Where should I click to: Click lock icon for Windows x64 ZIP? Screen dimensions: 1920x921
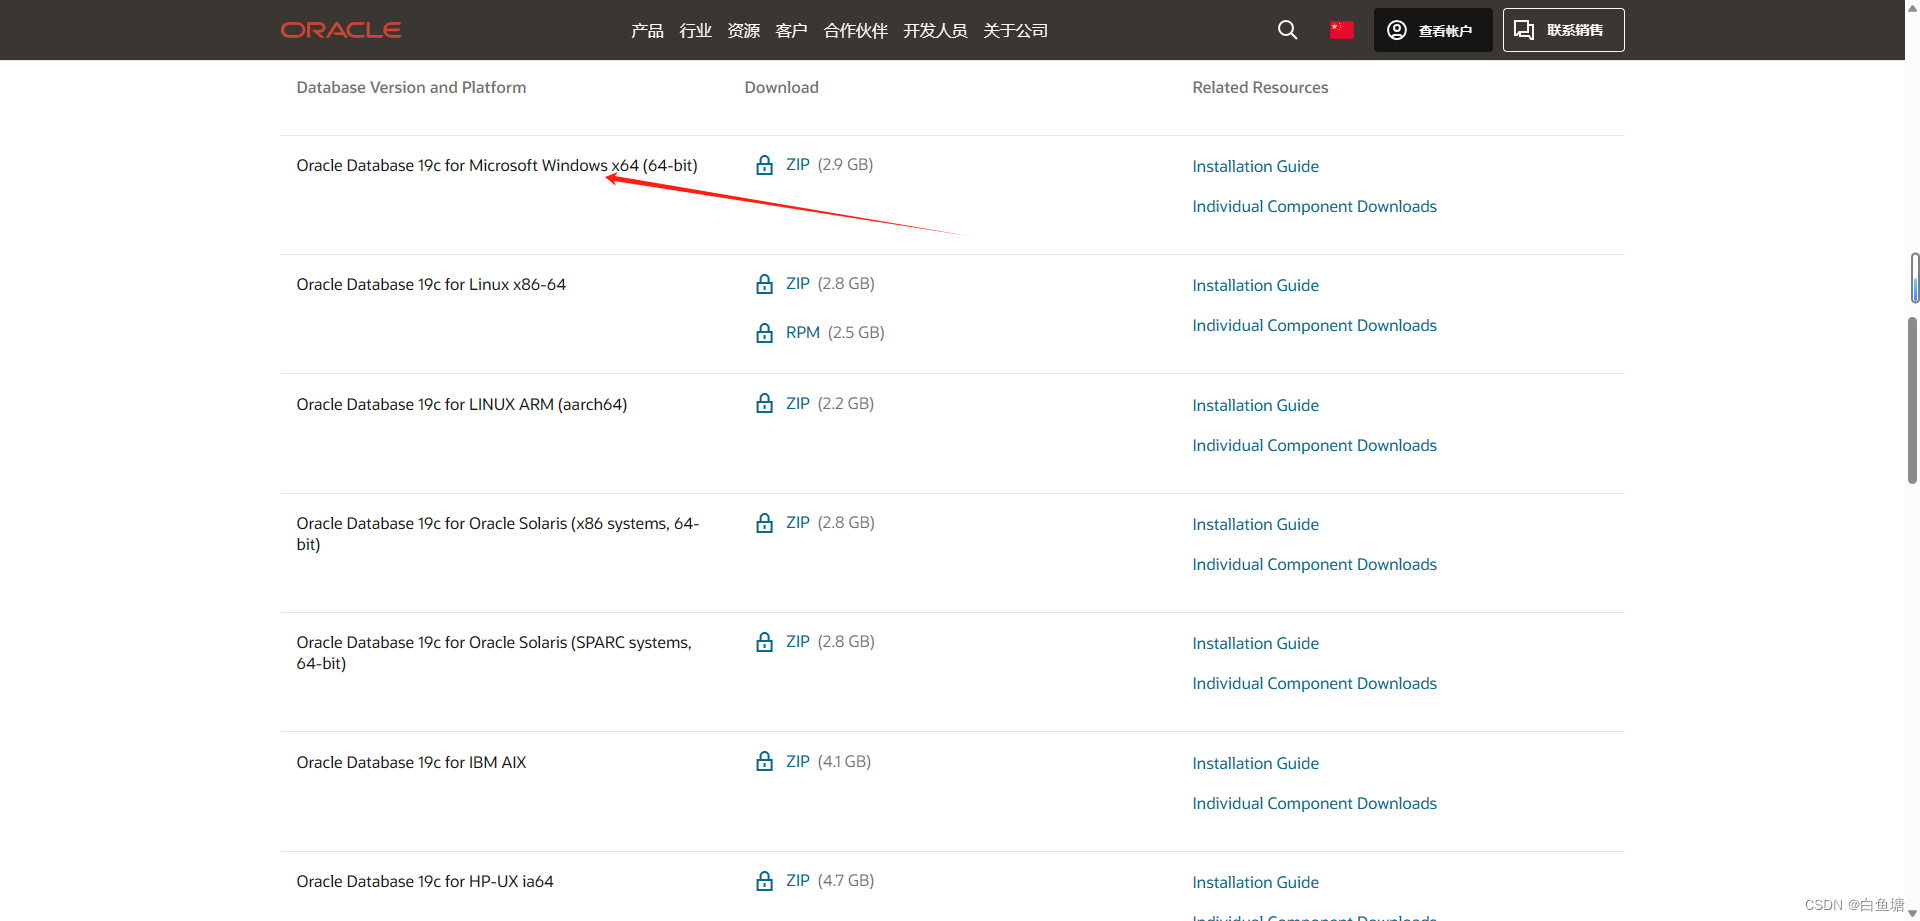coord(764,165)
